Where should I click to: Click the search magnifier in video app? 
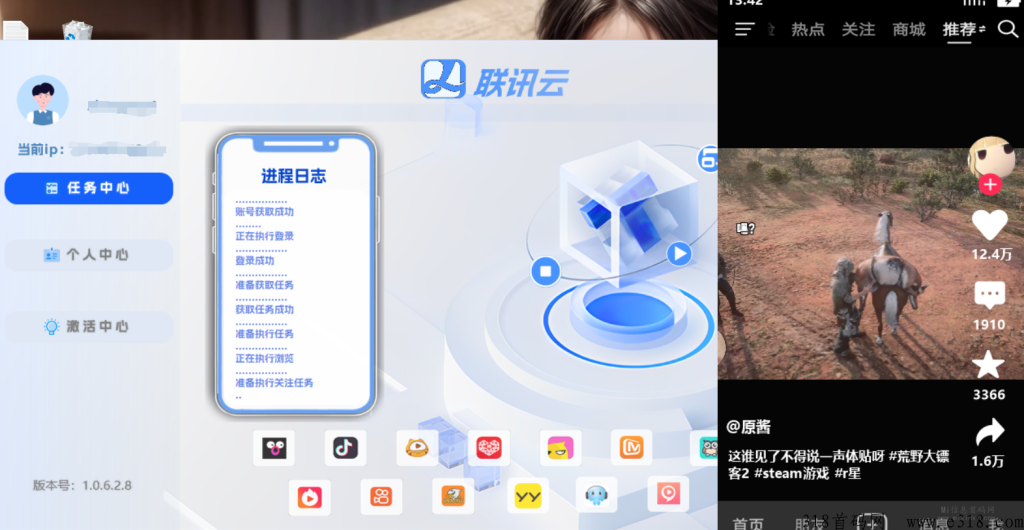point(1007,29)
